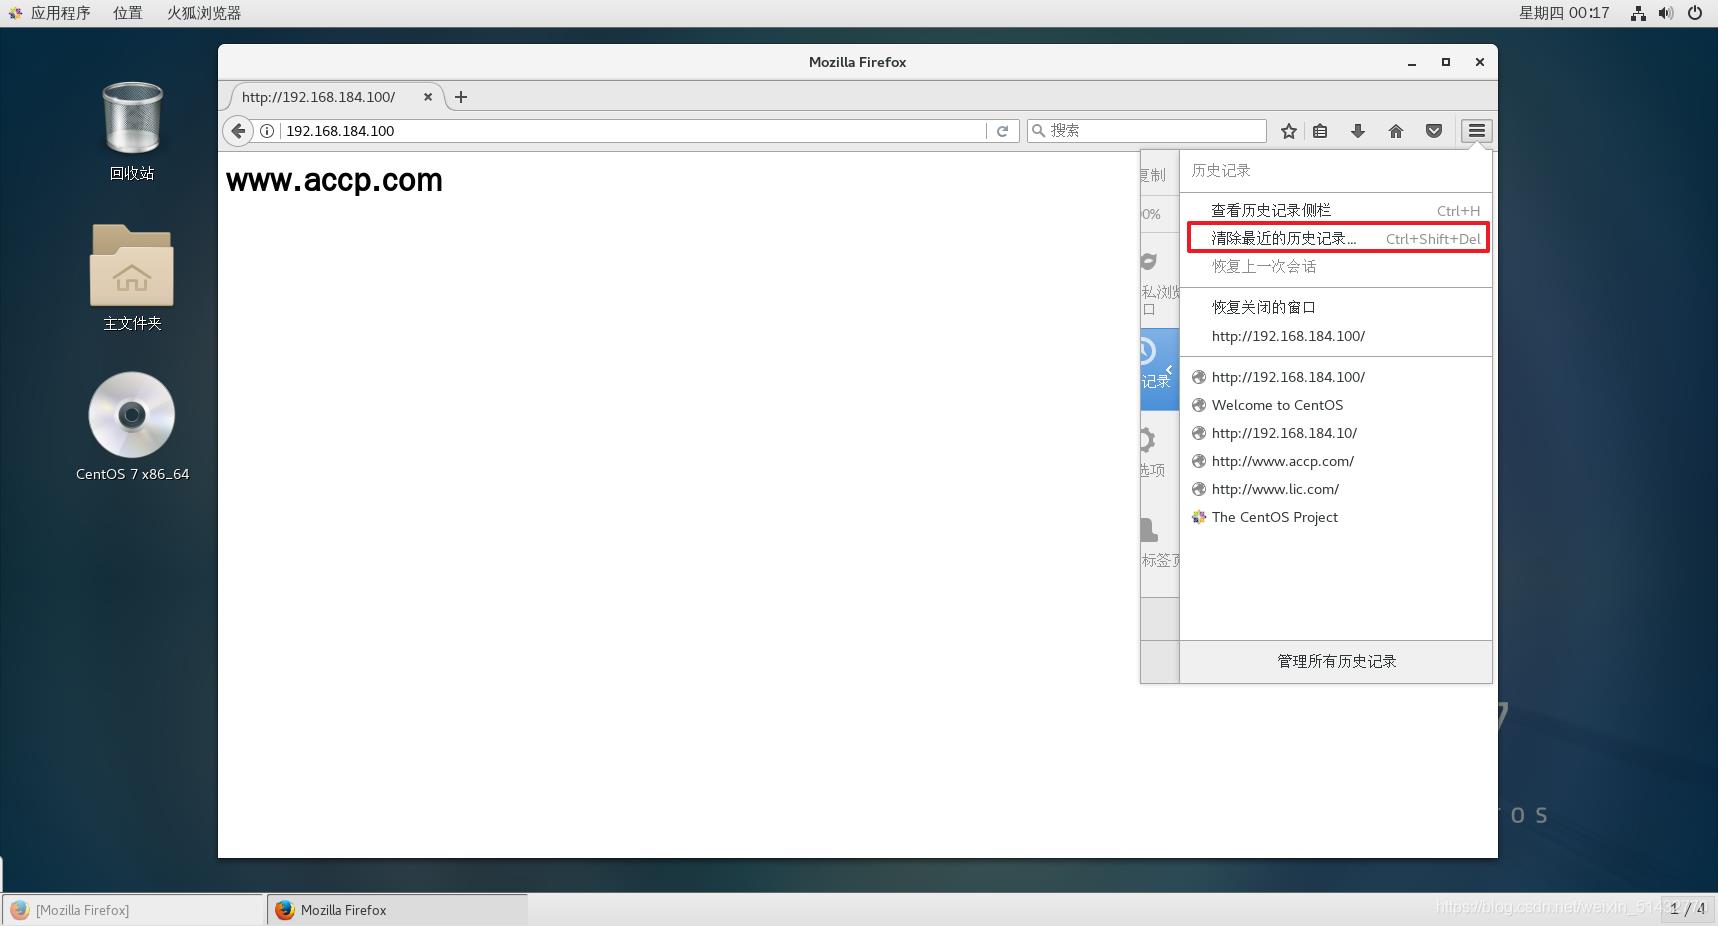Show bookmarks list icon
Viewport: 1718px width, 926px height.
tap(1320, 131)
